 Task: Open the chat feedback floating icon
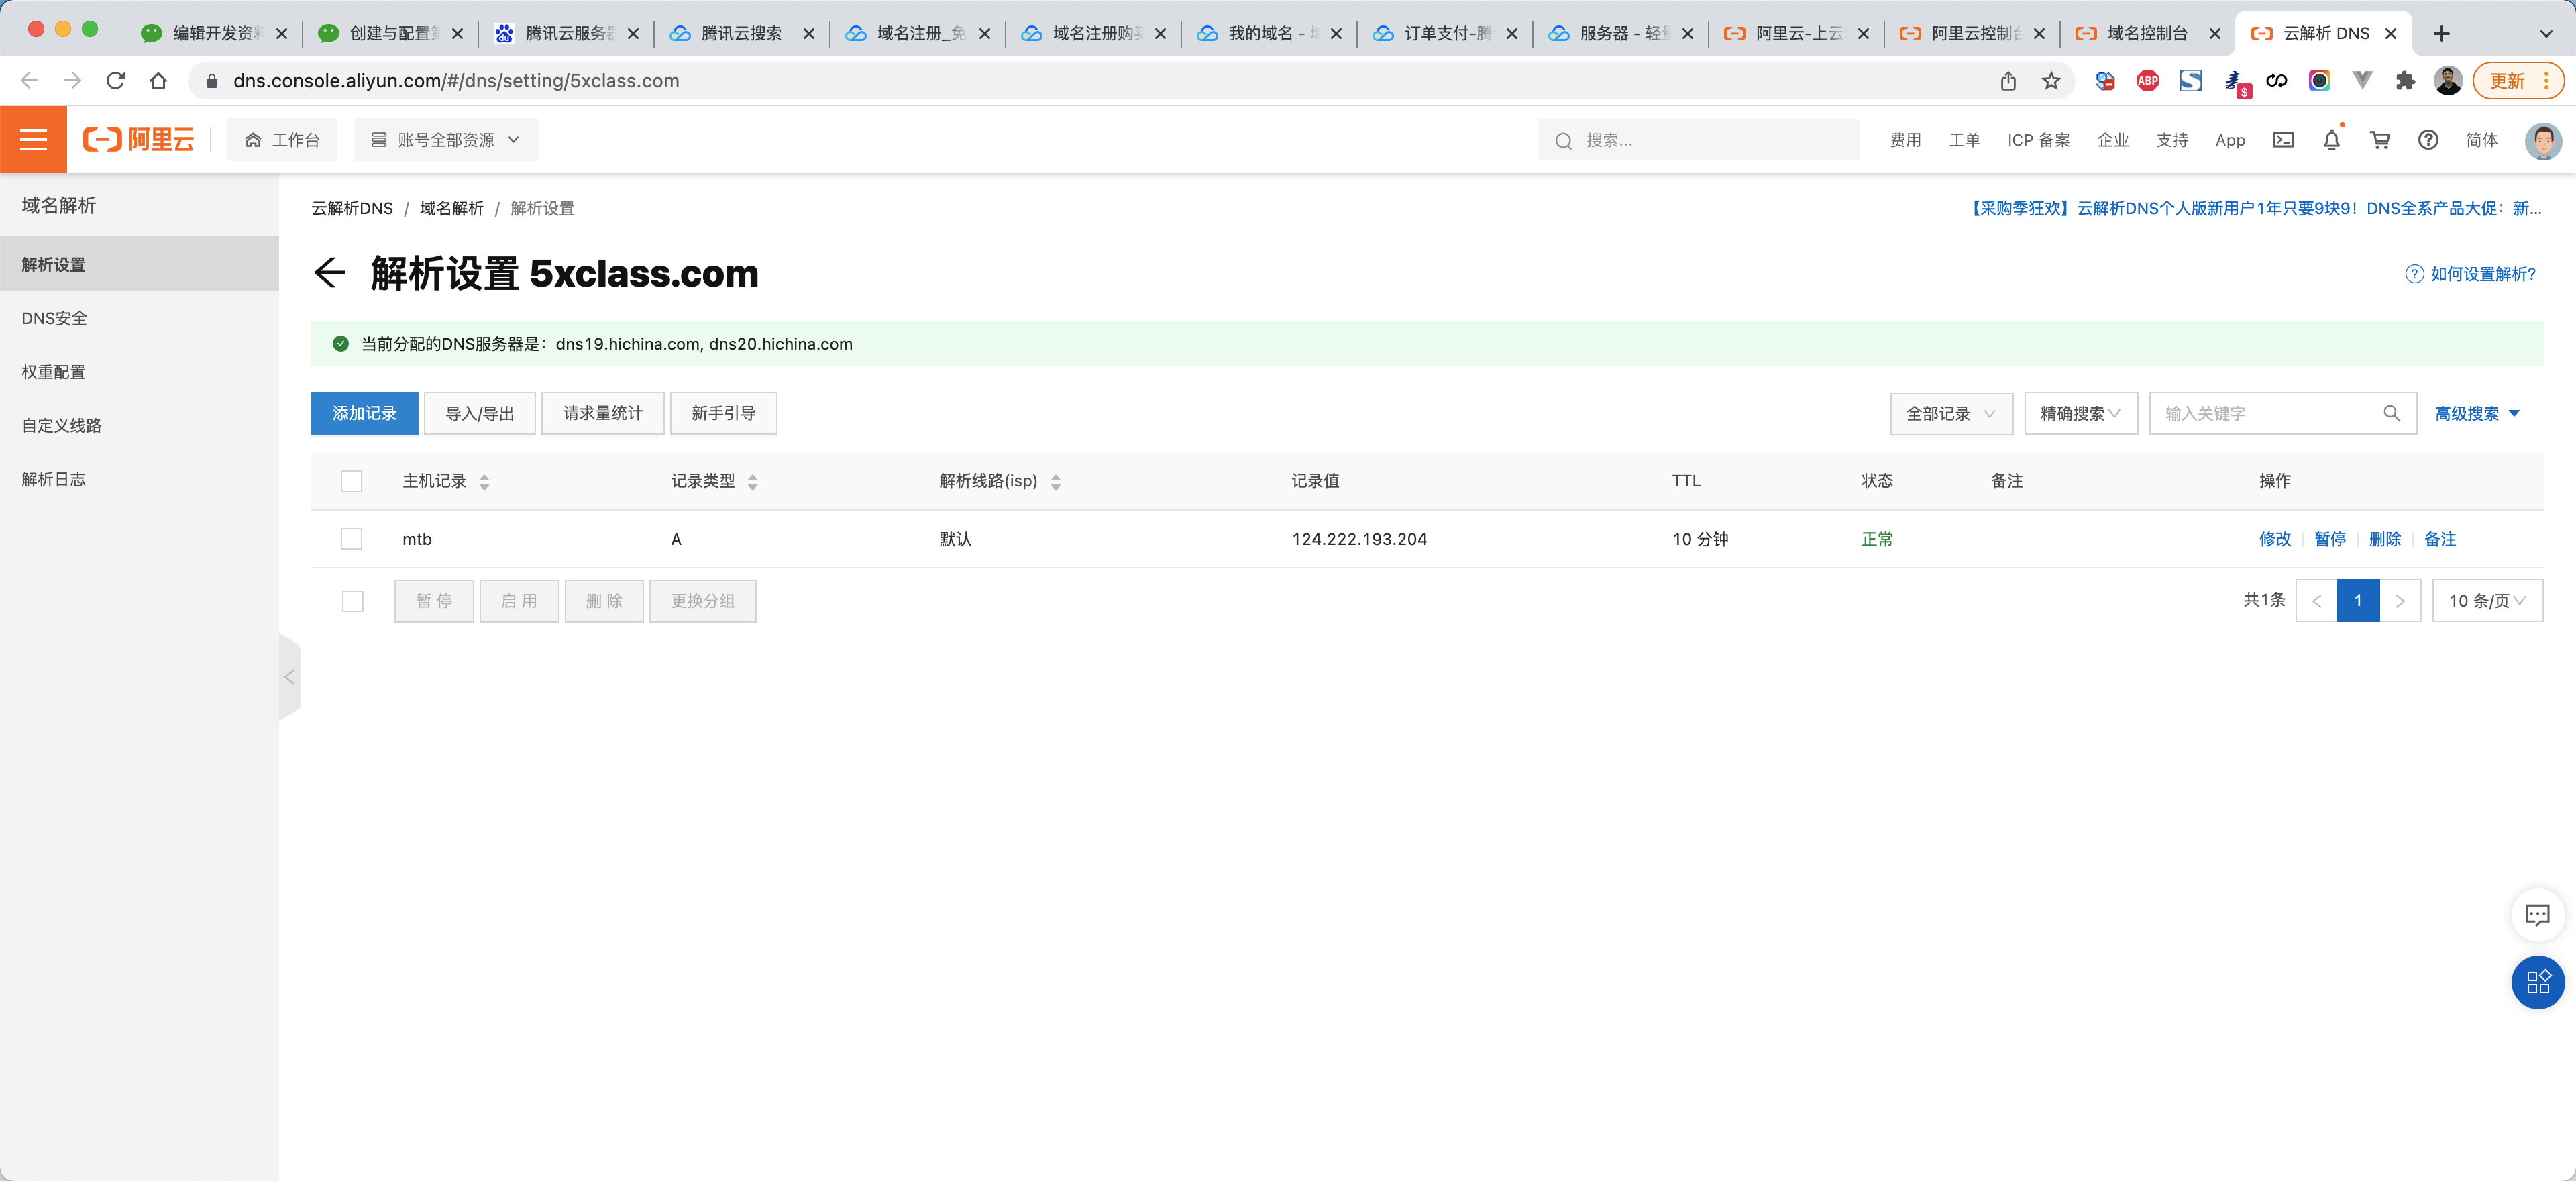click(2537, 914)
